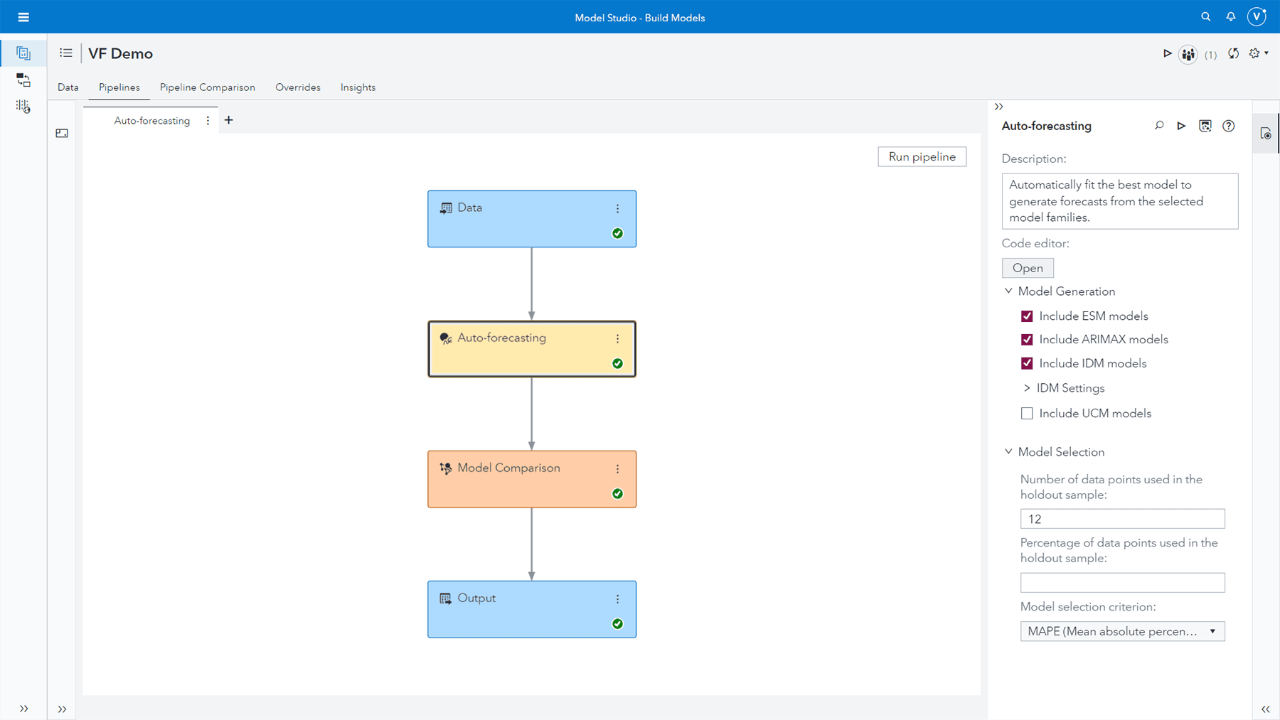Click the holdout sample percentage field
The image size is (1280, 720).
(x=1122, y=582)
